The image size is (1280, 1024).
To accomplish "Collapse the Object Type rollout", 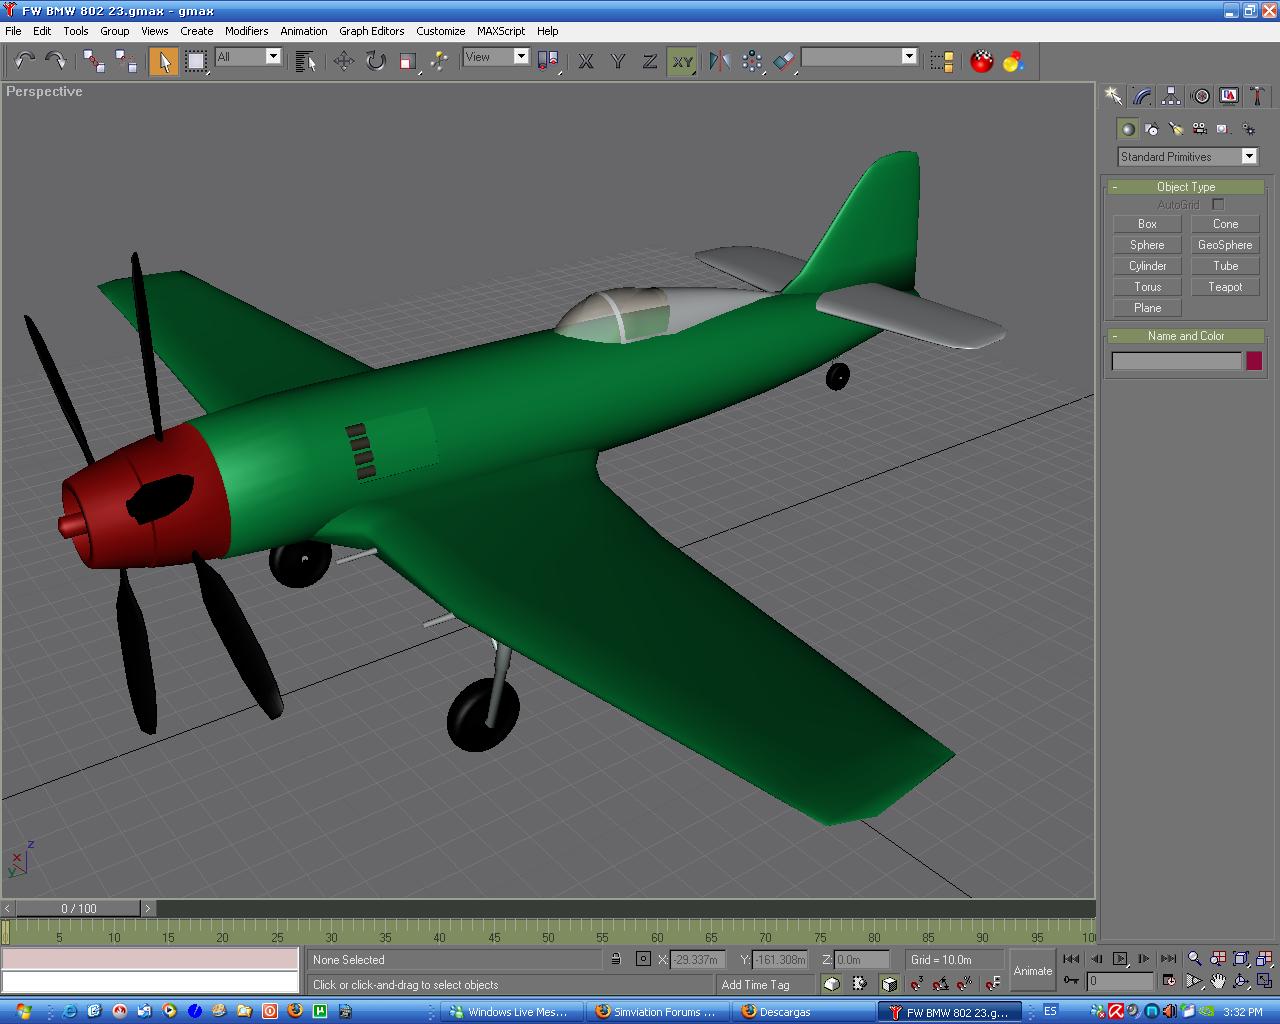I will coord(1185,187).
